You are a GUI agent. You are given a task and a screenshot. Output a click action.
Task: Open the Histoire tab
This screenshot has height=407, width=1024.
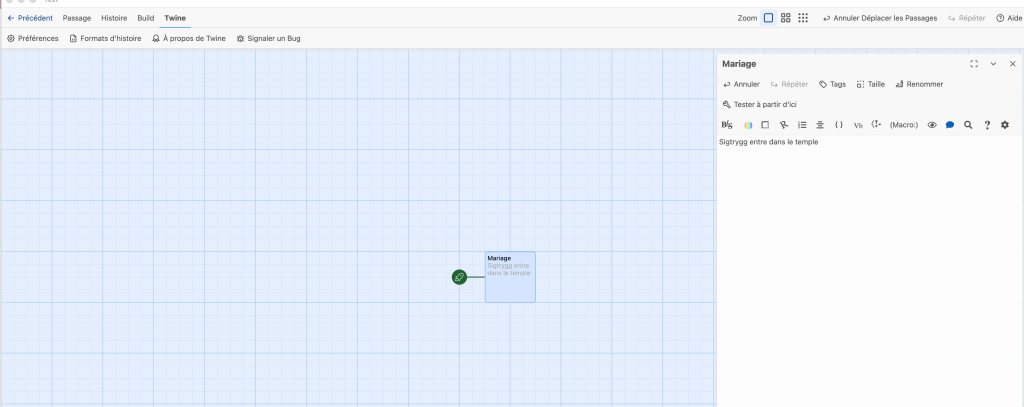(x=114, y=18)
